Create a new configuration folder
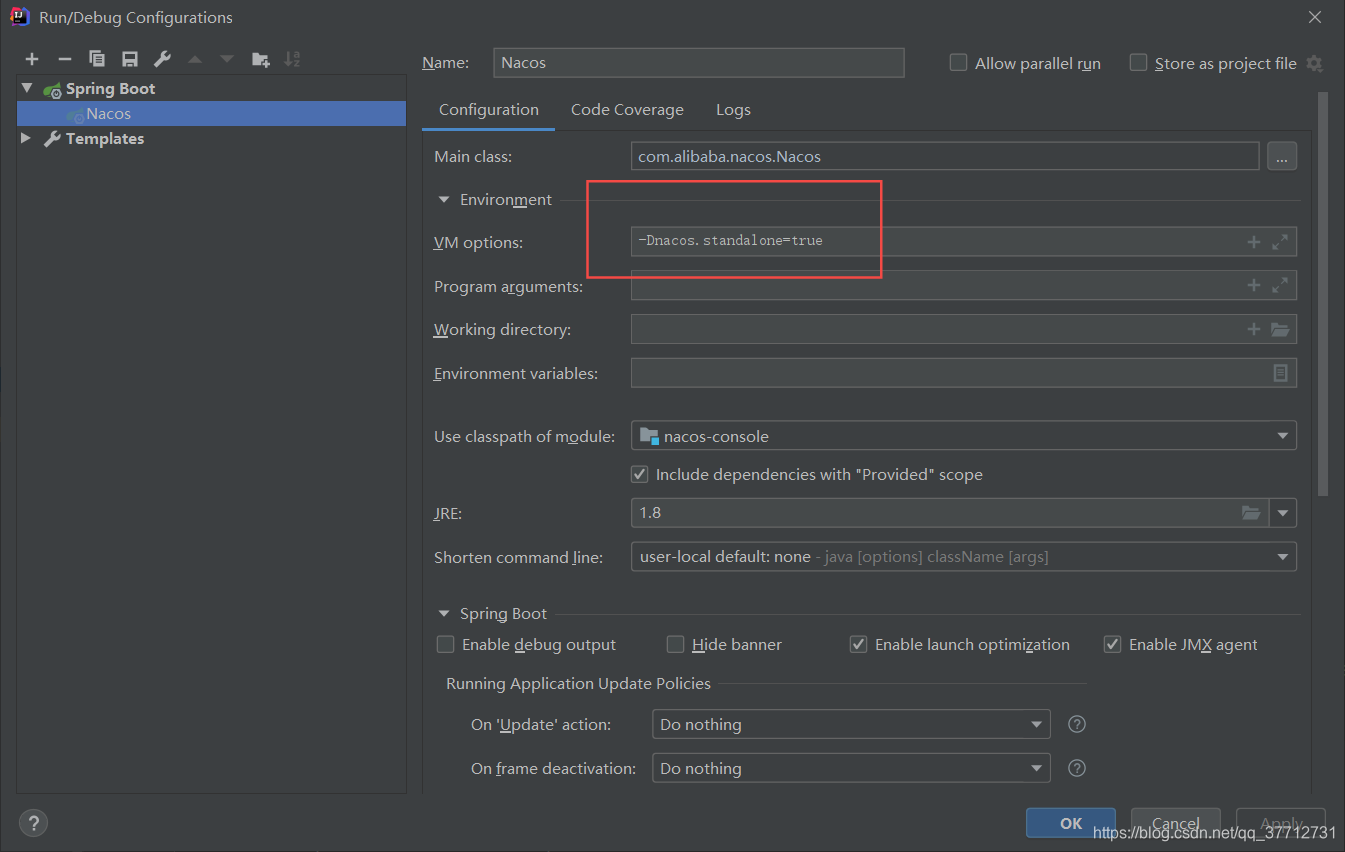Image resolution: width=1345 pixels, height=852 pixels. coord(260,60)
